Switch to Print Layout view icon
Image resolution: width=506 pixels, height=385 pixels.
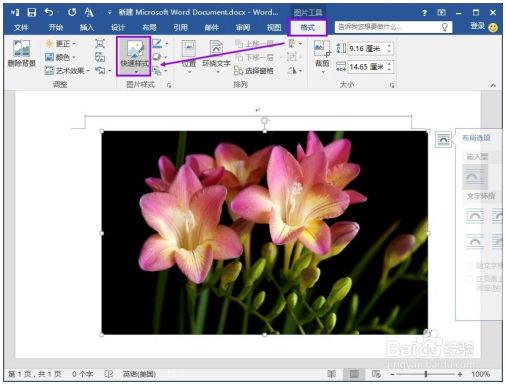click(354, 374)
